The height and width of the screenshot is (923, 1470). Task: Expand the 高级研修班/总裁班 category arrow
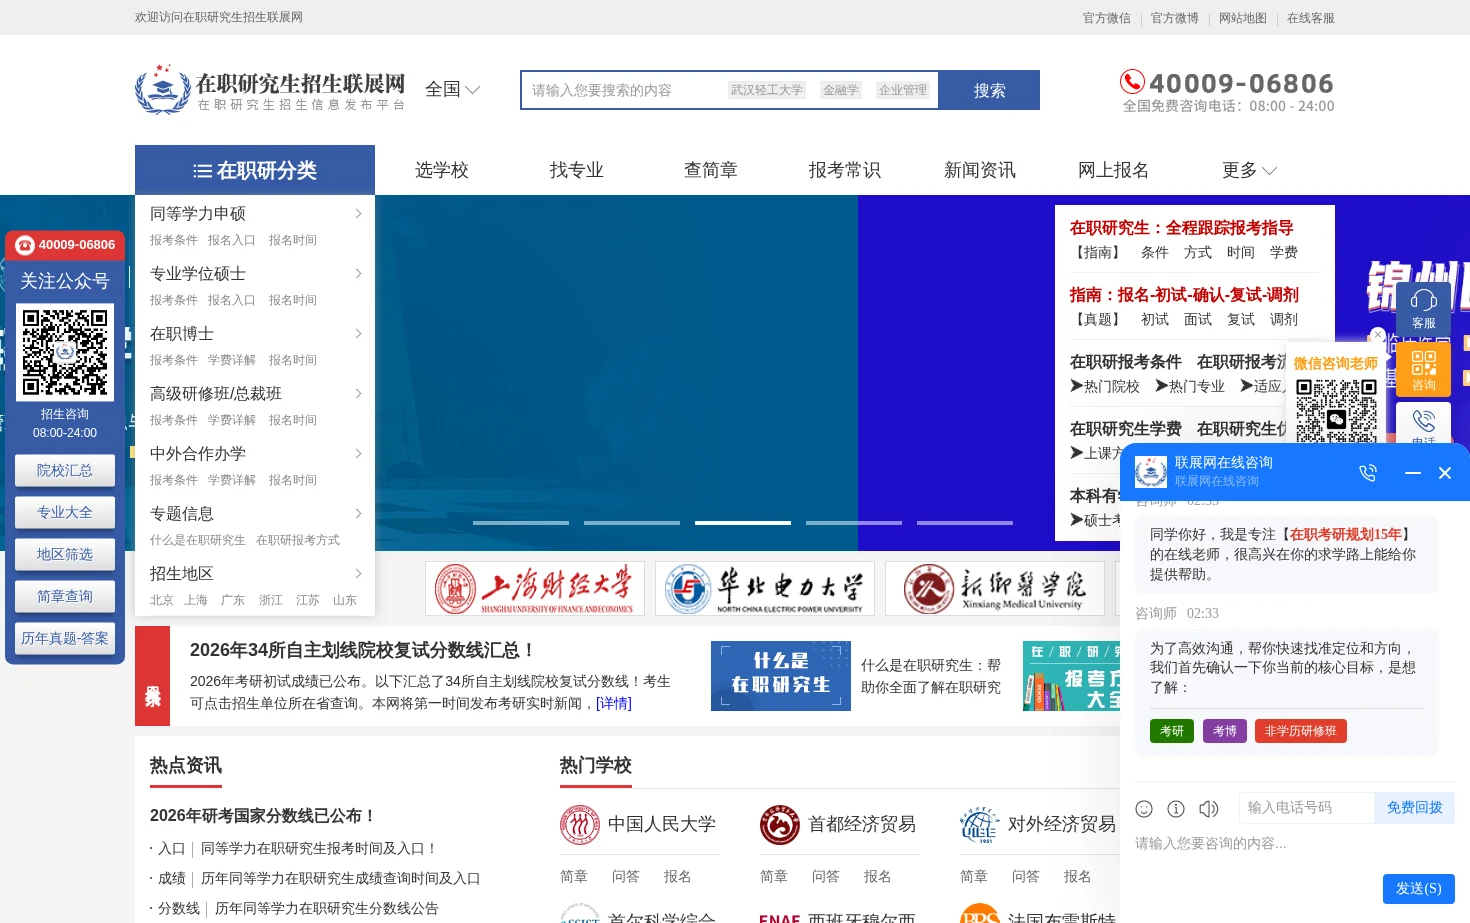[358, 393]
